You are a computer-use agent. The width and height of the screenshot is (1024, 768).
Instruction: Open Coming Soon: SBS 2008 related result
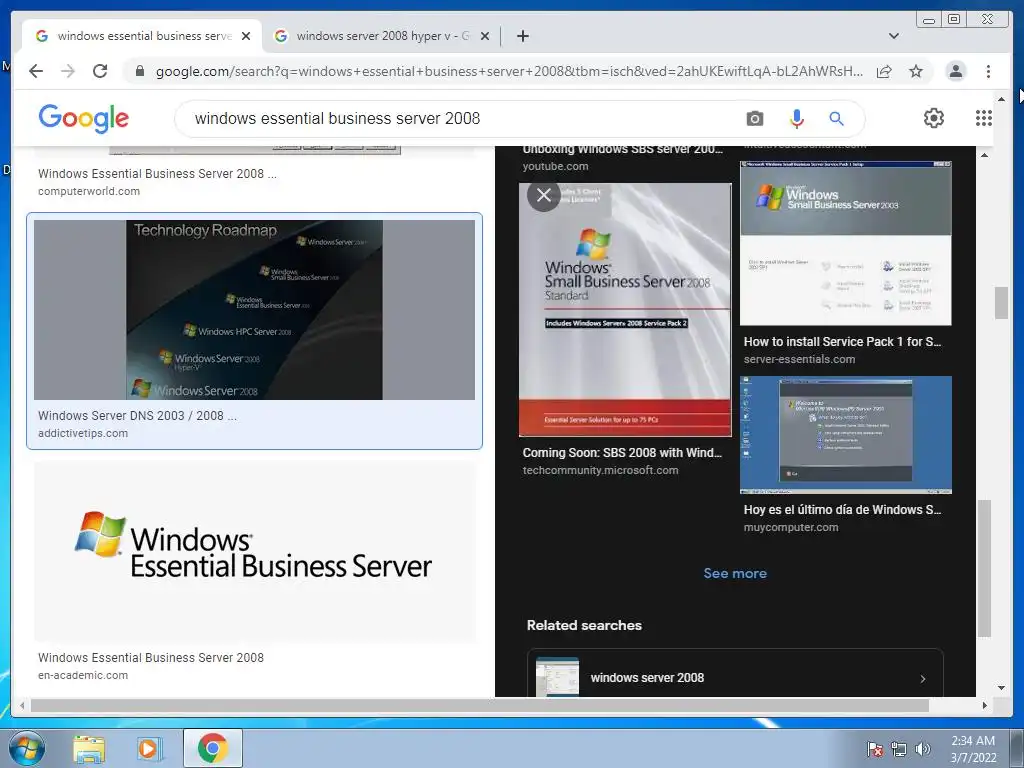click(x=622, y=453)
